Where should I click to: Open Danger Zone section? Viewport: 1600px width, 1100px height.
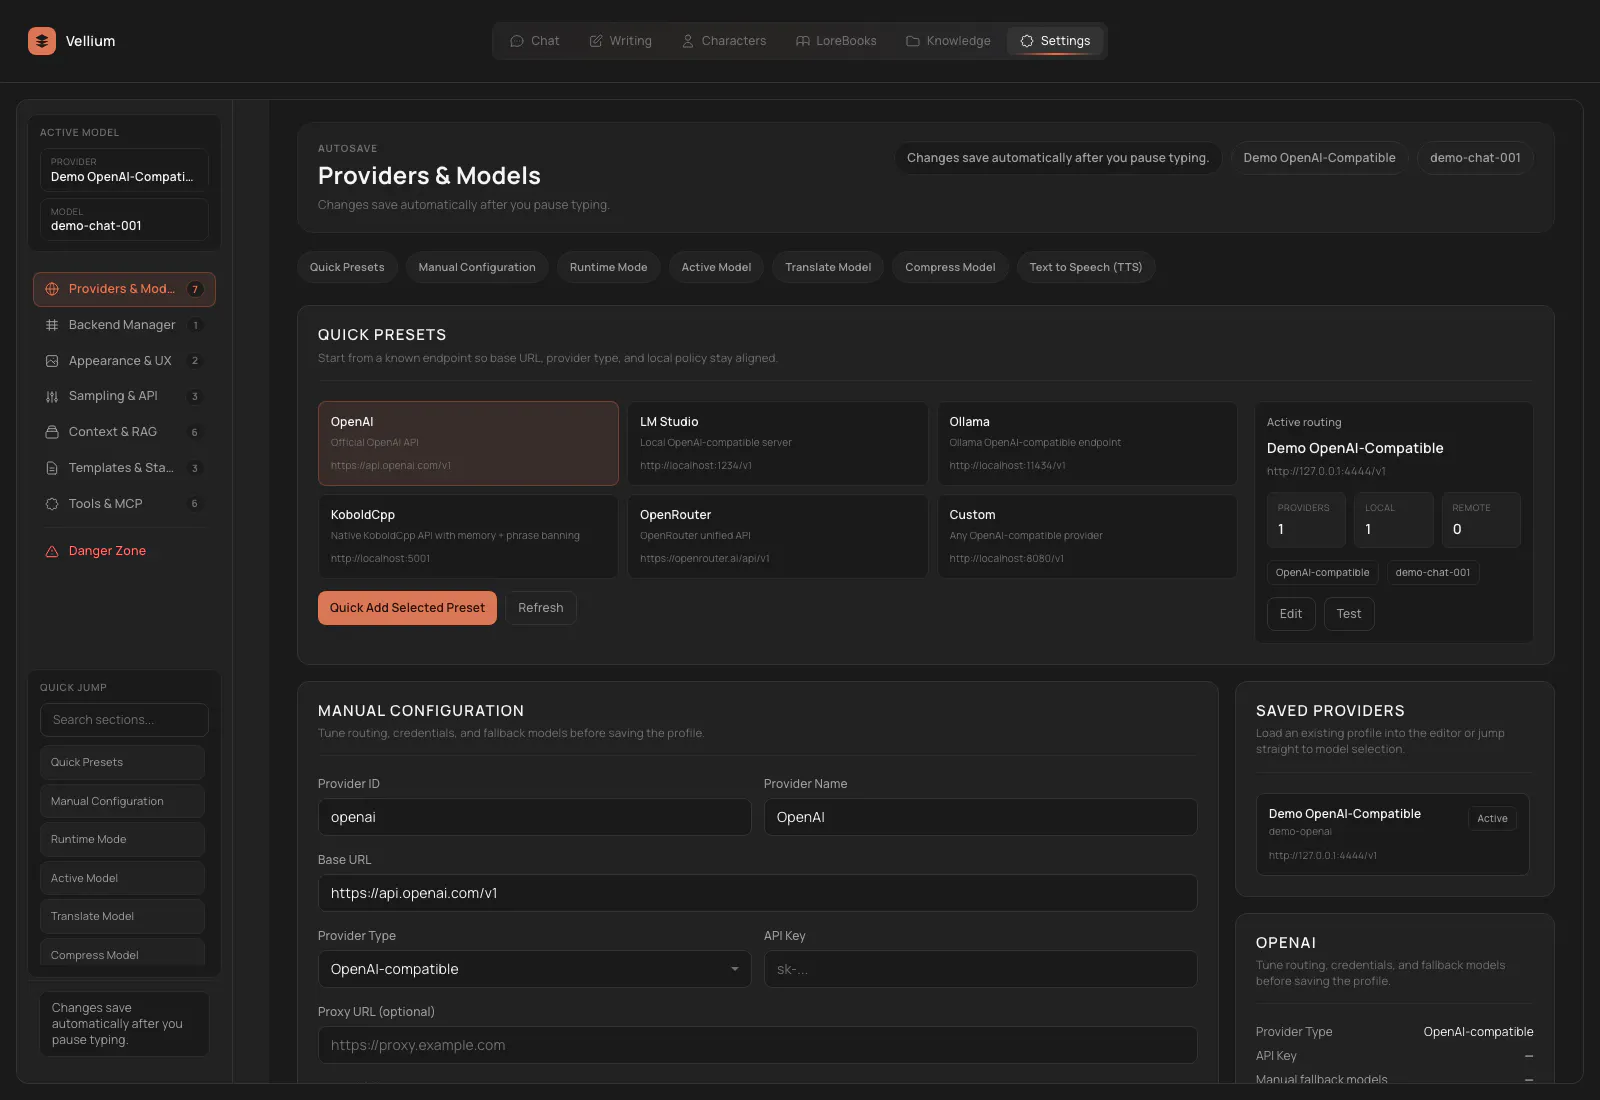click(x=124, y=551)
